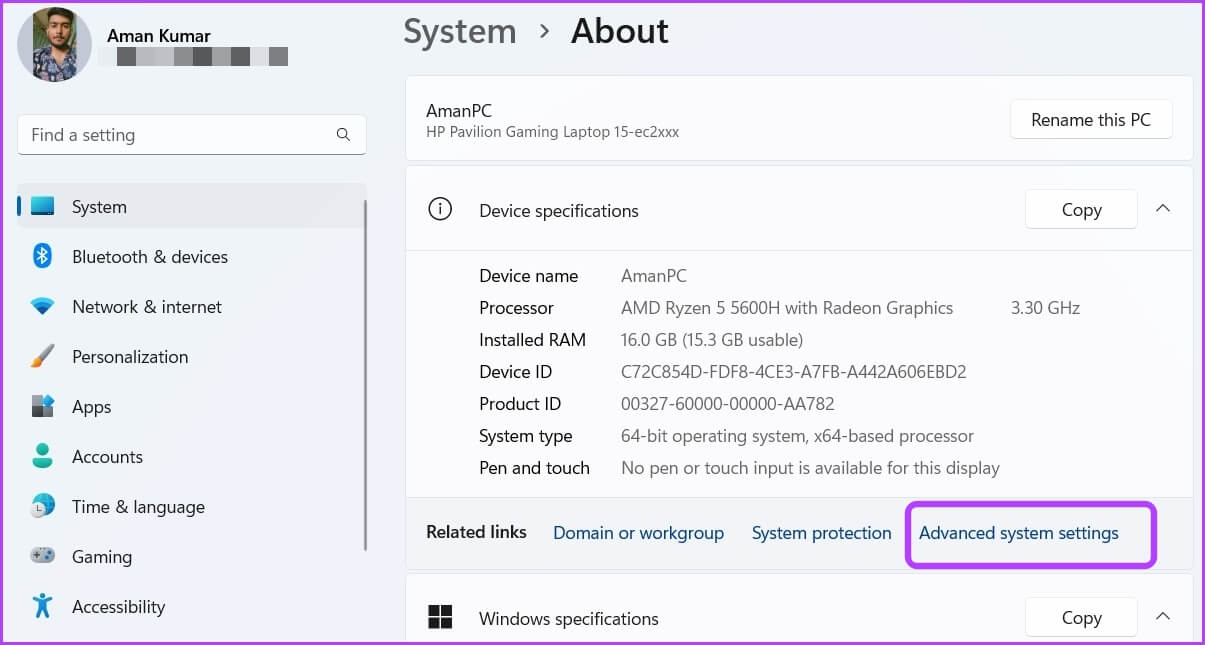Click the Processor label
Image resolution: width=1205 pixels, height=645 pixels.
pyautogui.click(x=516, y=308)
